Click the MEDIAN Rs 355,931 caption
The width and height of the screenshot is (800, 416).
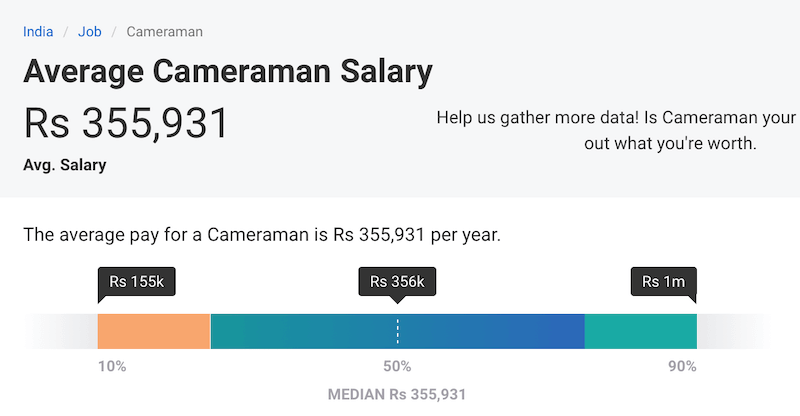click(397, 394)
